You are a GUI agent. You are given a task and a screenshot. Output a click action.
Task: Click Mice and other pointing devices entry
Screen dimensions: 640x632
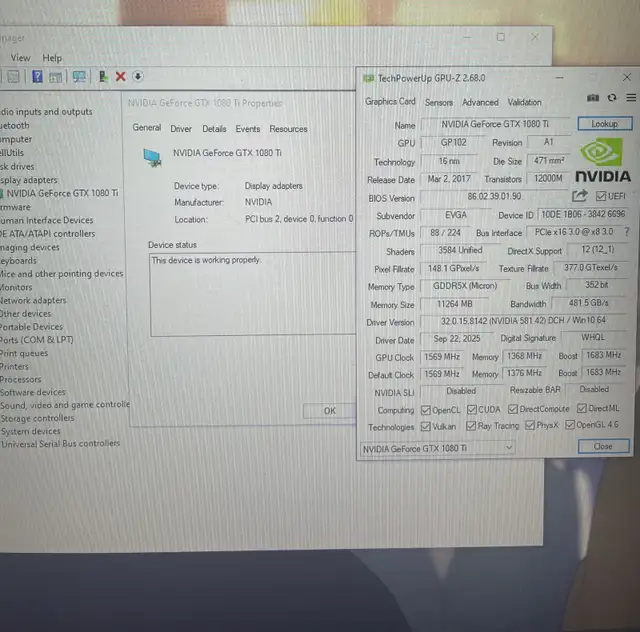[x=62, y=274]
